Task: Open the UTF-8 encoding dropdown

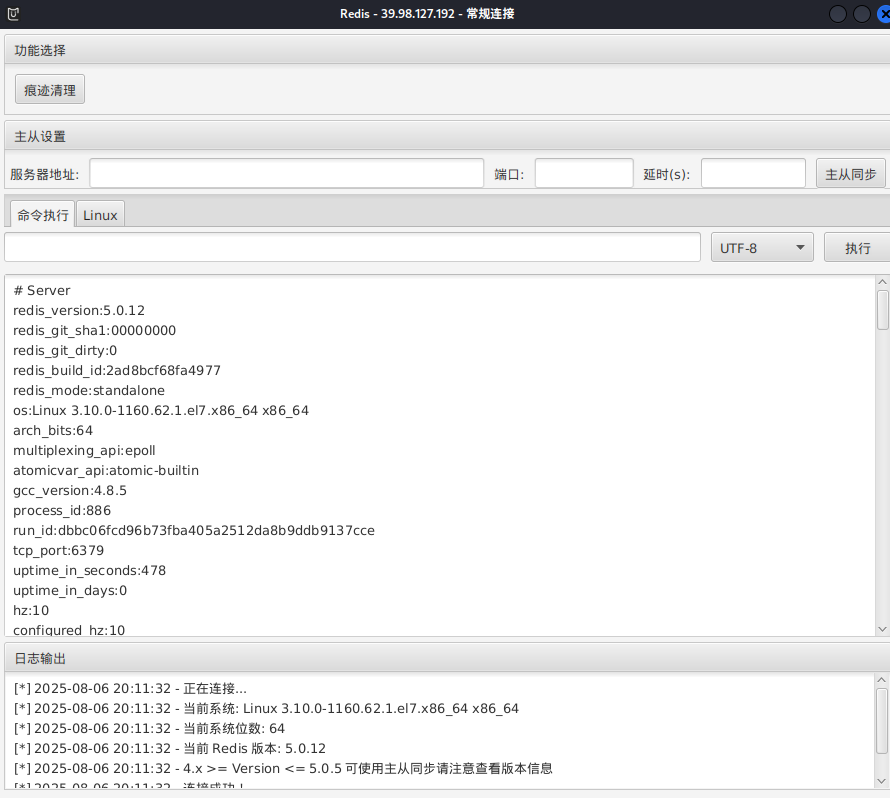Action: pyautogui.click(x=762, y=247)
